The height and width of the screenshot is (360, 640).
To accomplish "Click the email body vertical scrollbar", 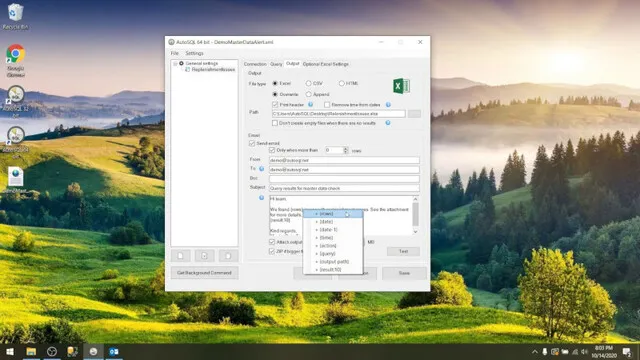I will (416, 215).
